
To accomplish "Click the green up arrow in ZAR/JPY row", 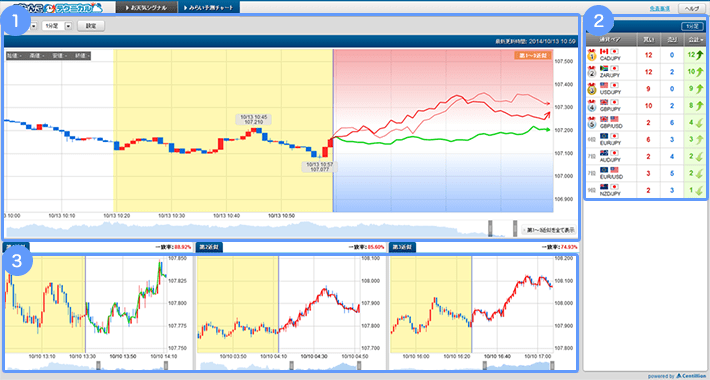I will click(x=699, y=72).
